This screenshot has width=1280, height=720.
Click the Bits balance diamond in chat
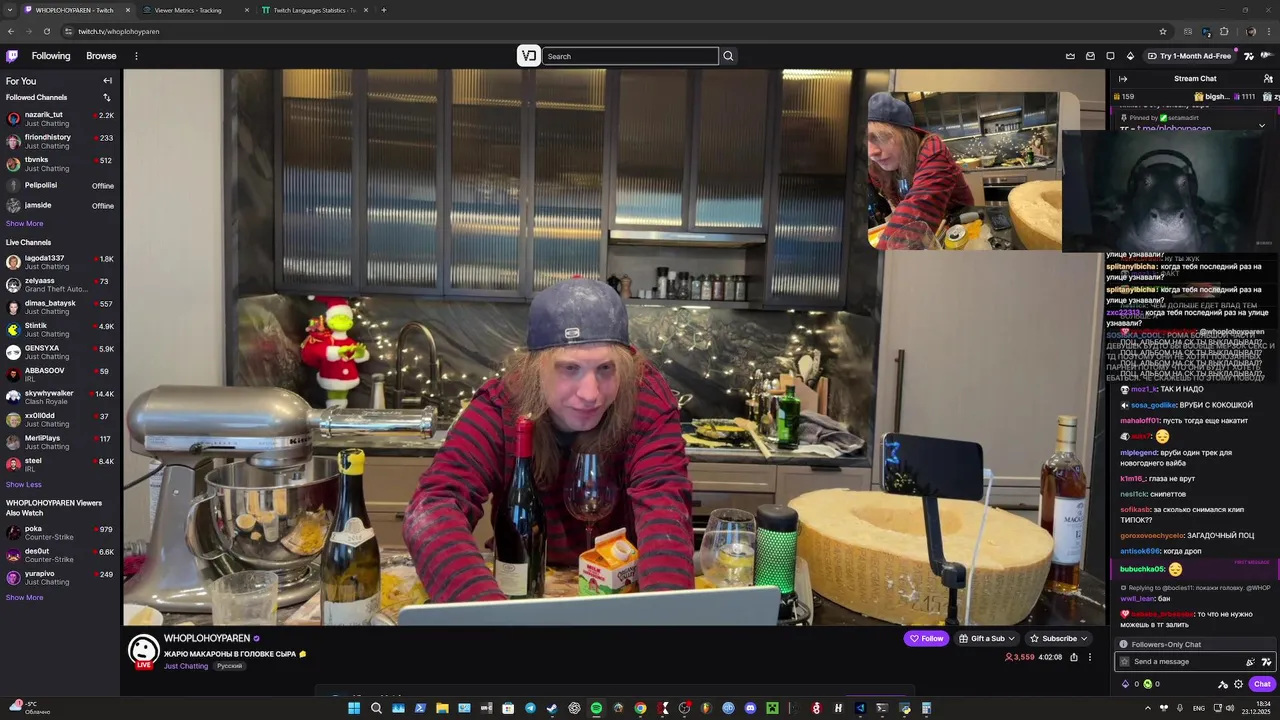point(1126,684)
